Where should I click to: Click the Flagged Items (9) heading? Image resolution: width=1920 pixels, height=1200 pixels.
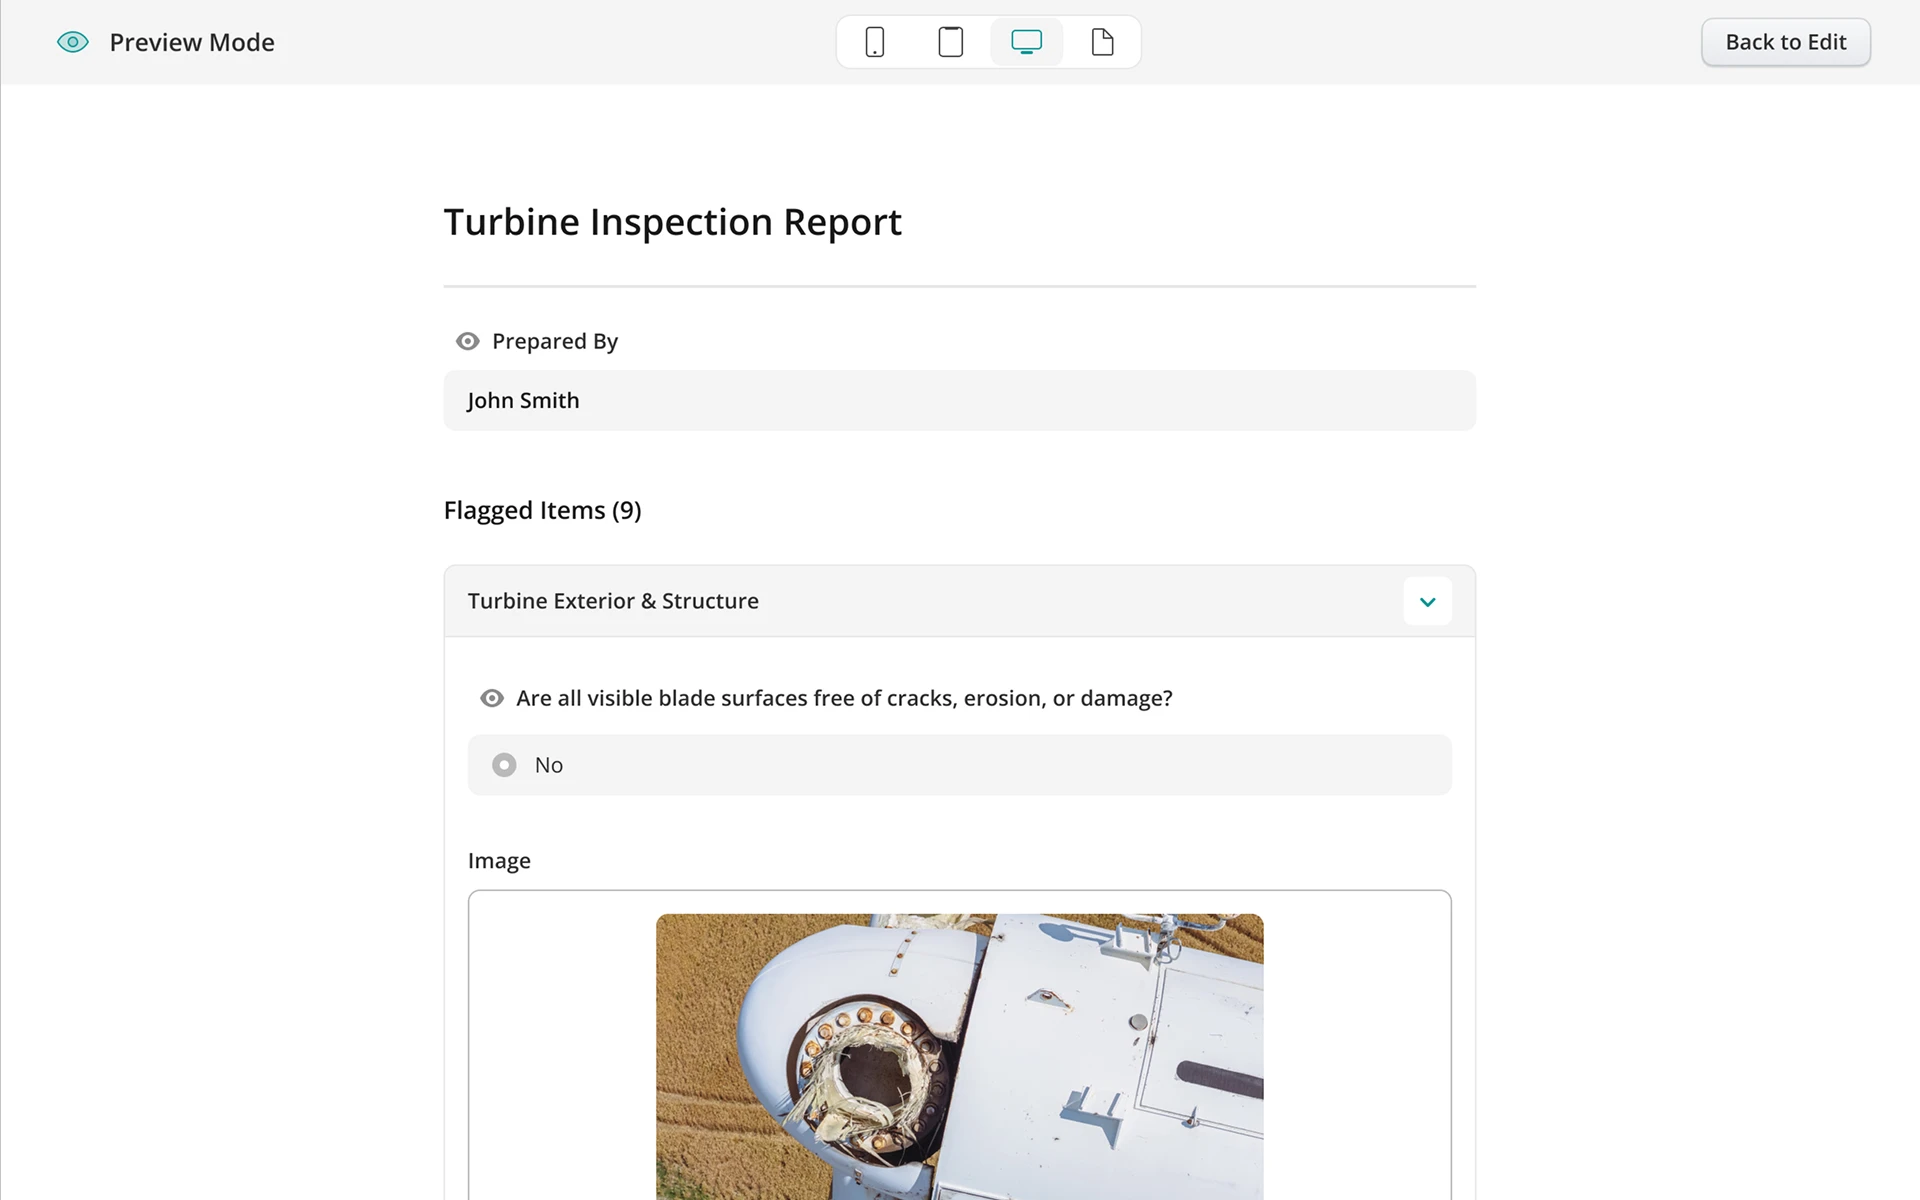[542, 510]
